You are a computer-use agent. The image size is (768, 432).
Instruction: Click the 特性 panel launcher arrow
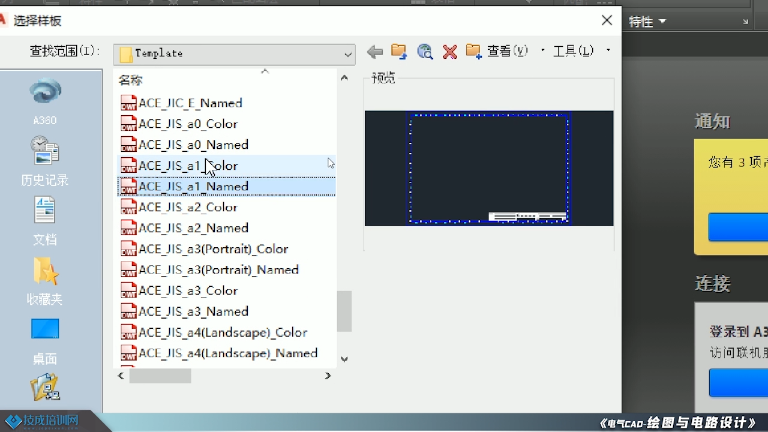[745, 22]
